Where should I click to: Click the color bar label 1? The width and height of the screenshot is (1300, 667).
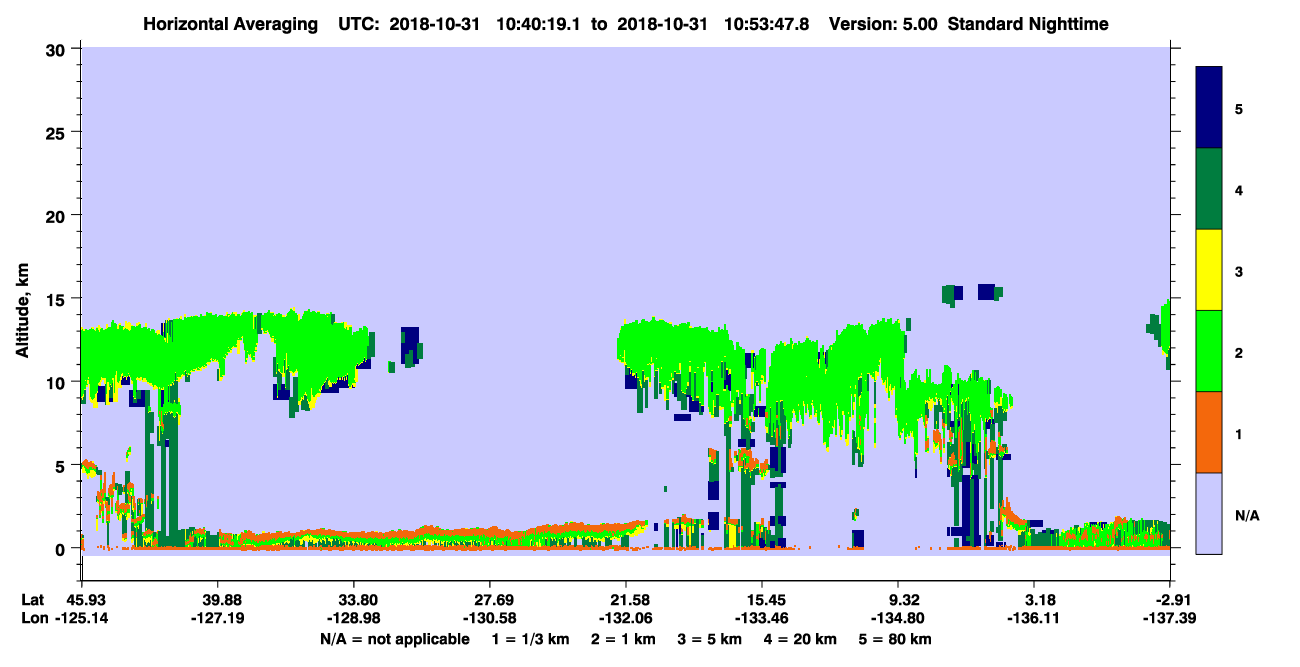point(1239,432)
